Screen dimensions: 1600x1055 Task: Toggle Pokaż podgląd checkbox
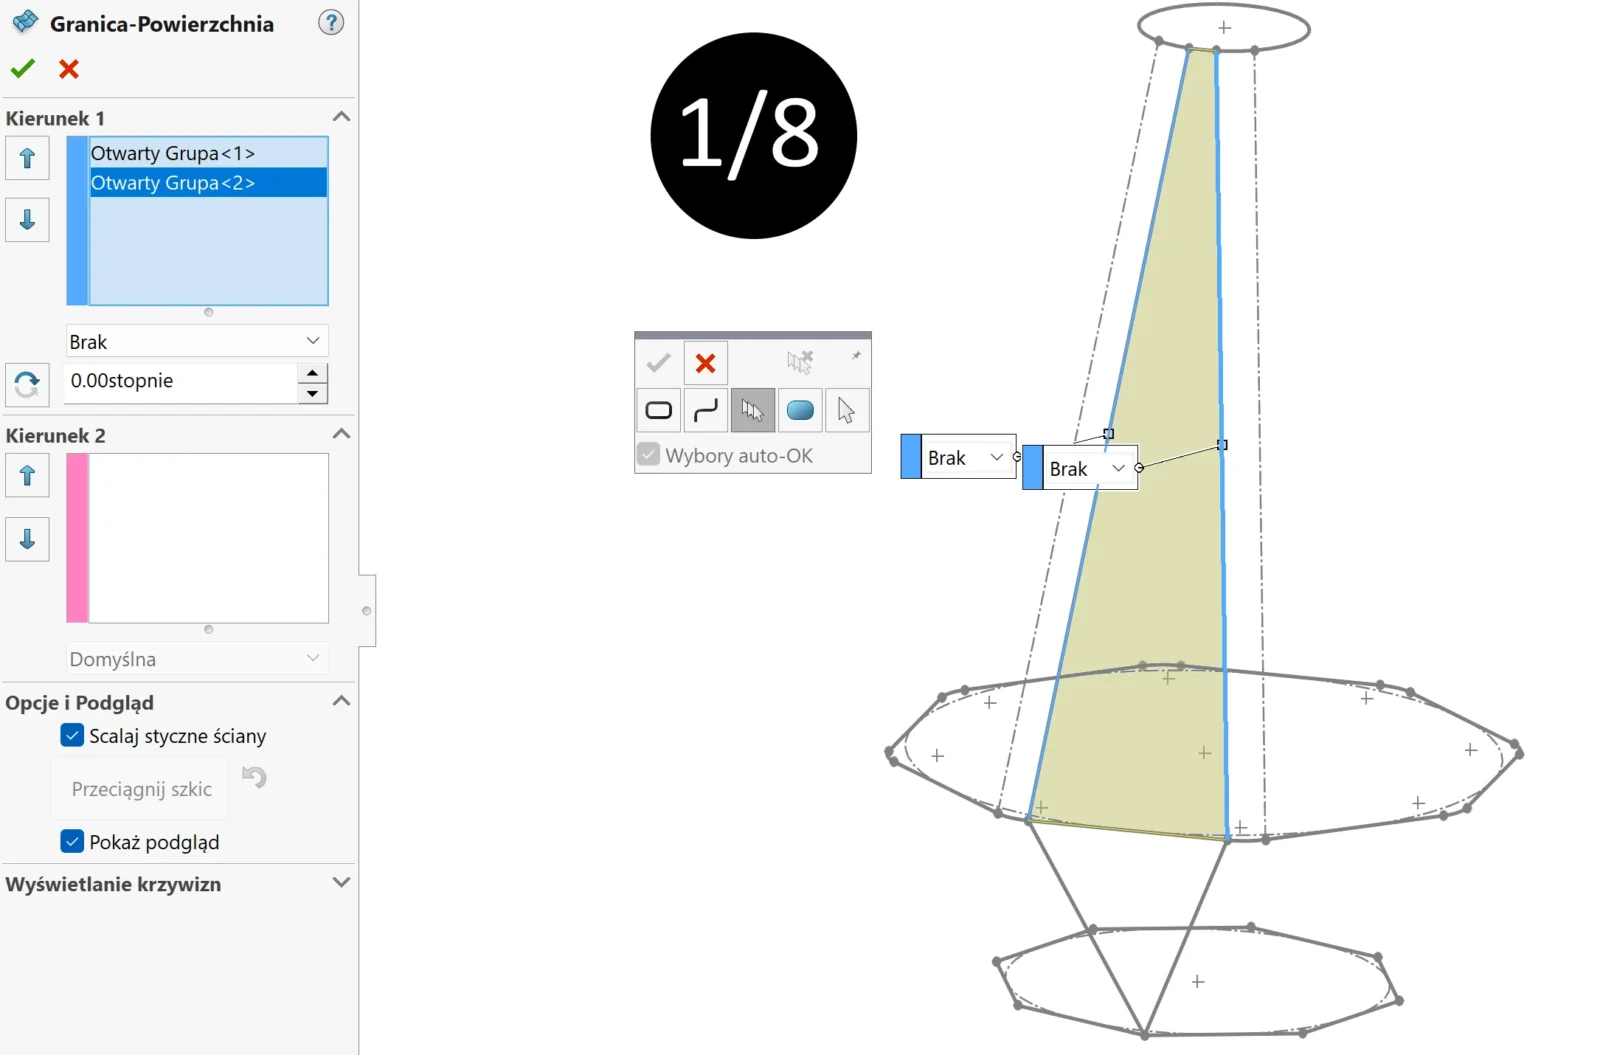pos(72,842)
